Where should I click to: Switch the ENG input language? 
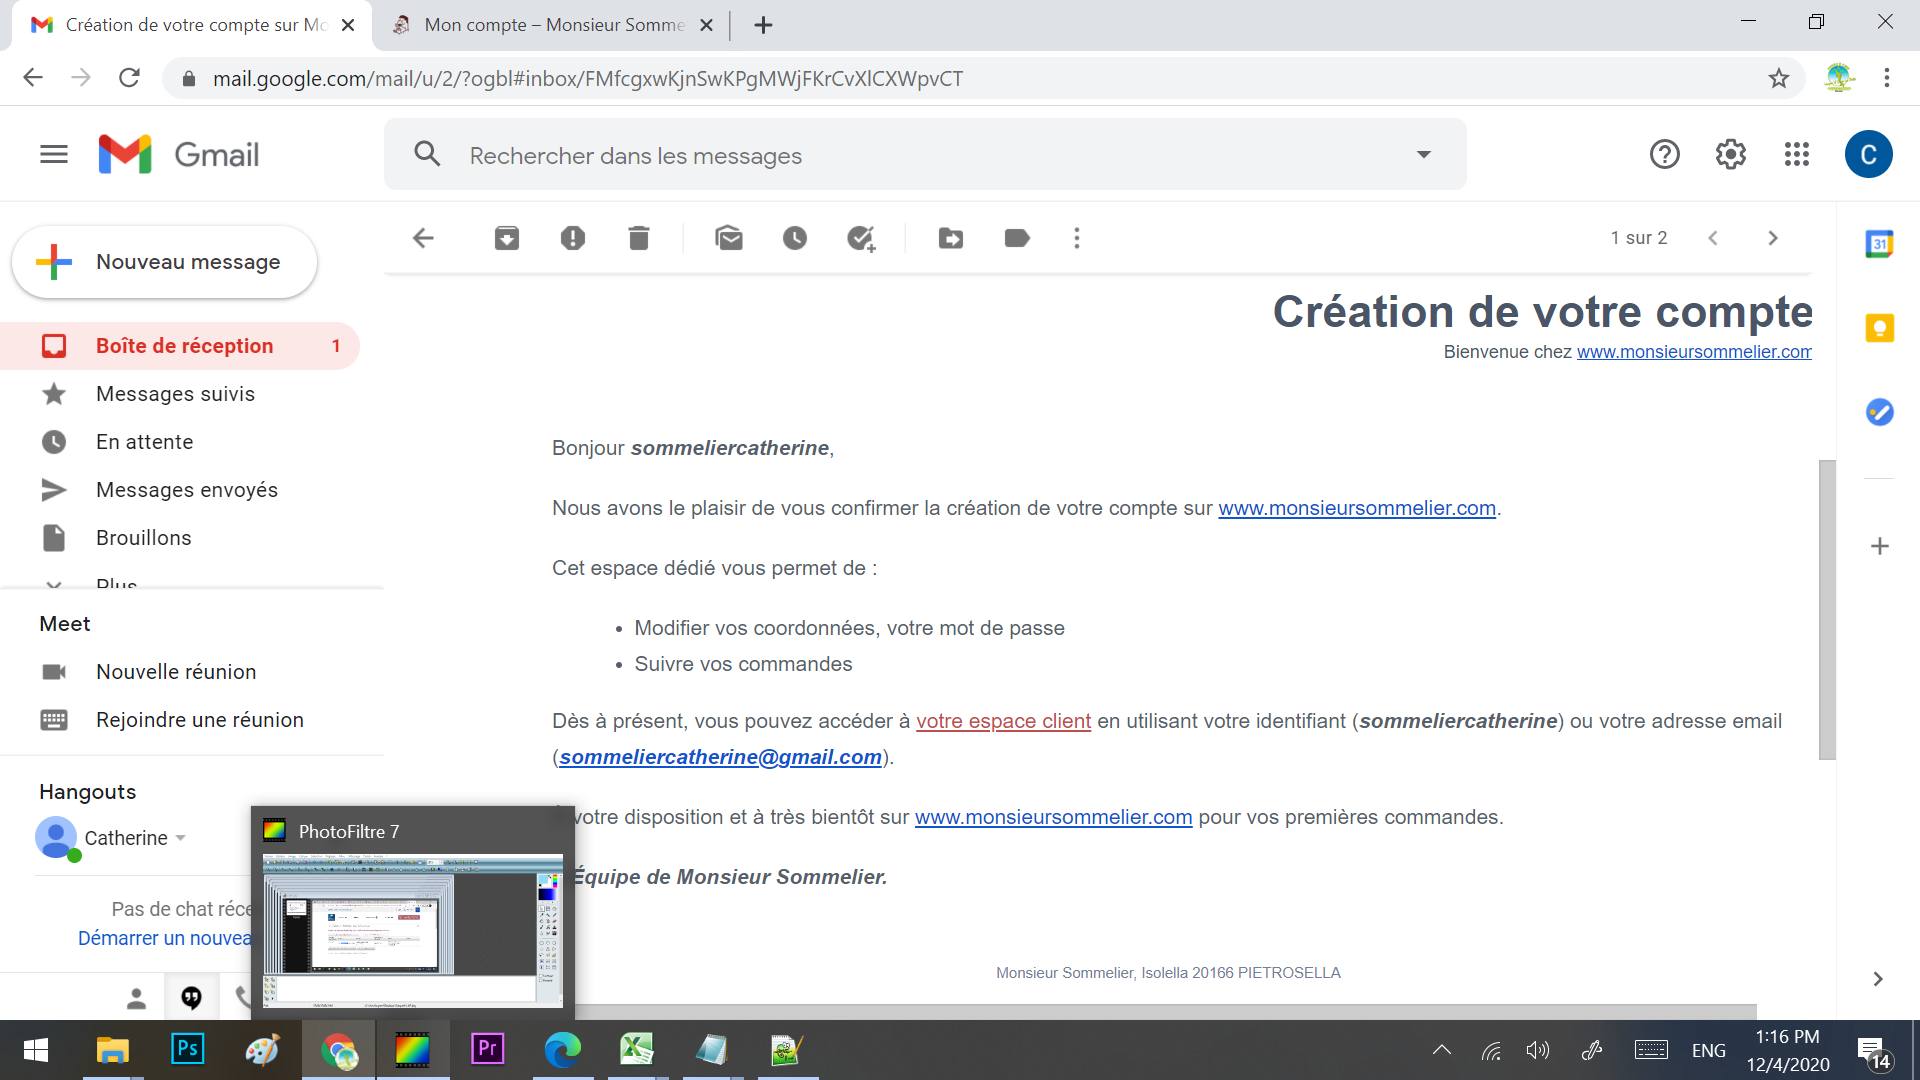pos(1709,1050)
